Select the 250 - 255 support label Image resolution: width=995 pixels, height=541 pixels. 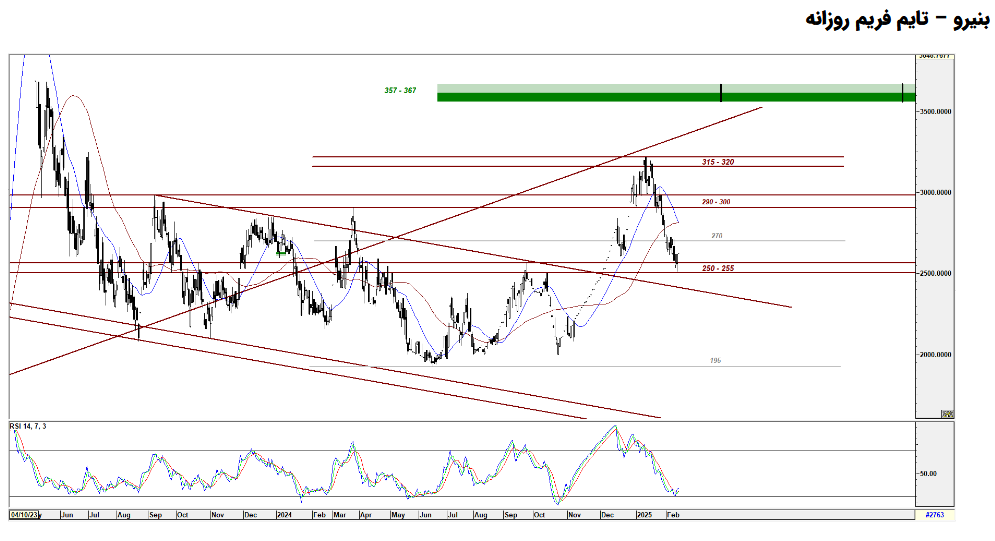[x=717, y=268]
